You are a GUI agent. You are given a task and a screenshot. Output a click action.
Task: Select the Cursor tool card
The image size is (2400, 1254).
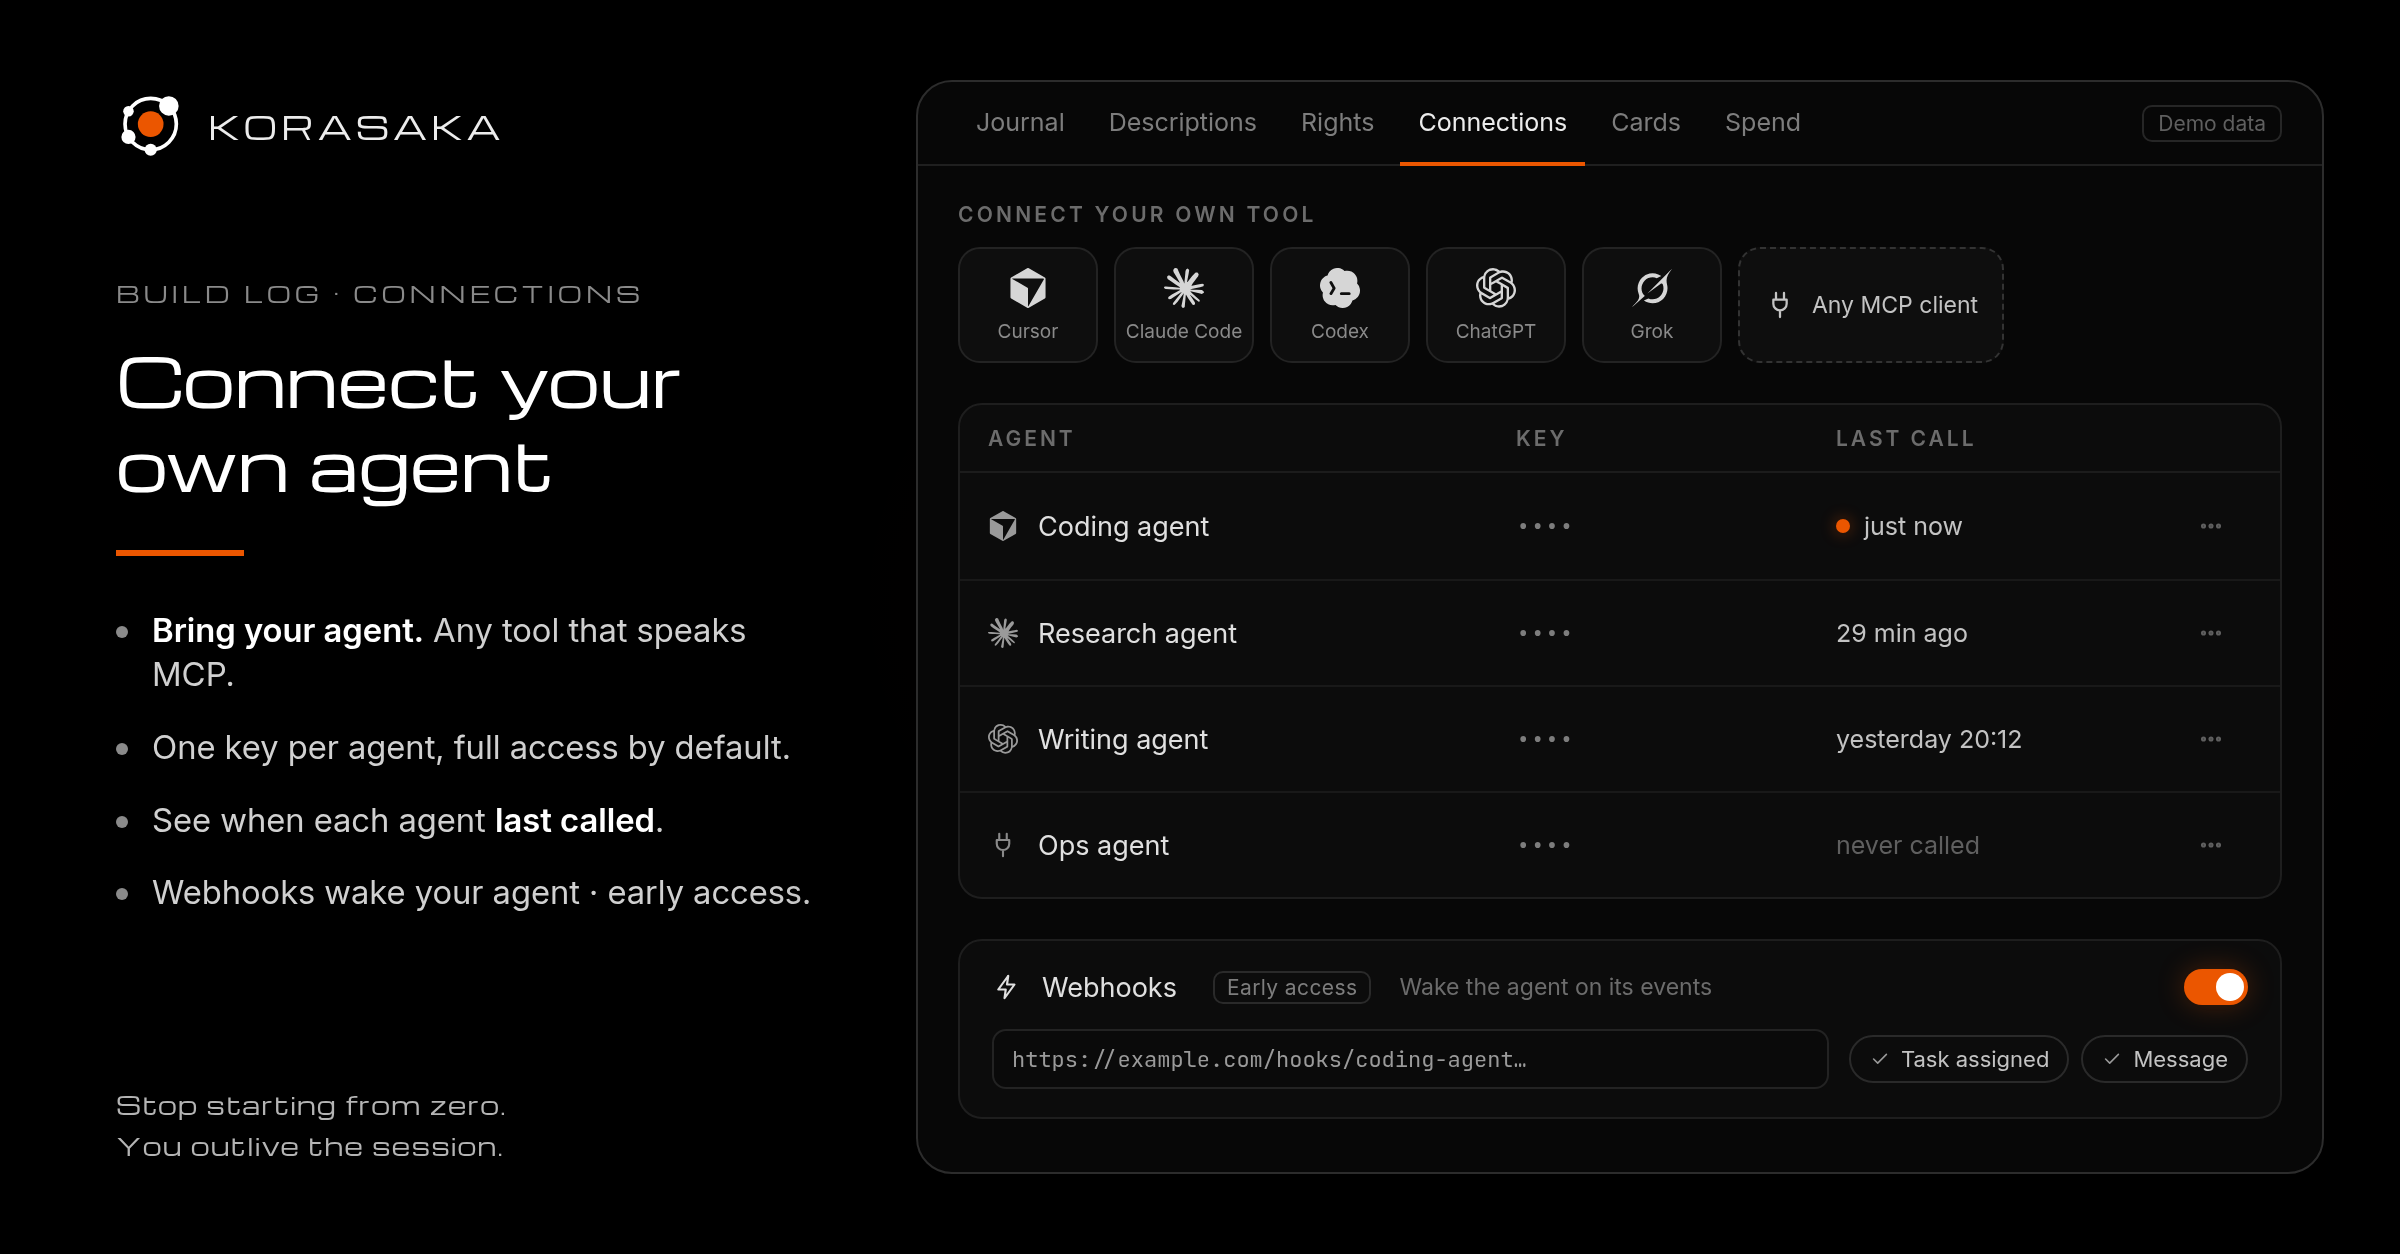pyautogui.click(x=1027, y=305)
